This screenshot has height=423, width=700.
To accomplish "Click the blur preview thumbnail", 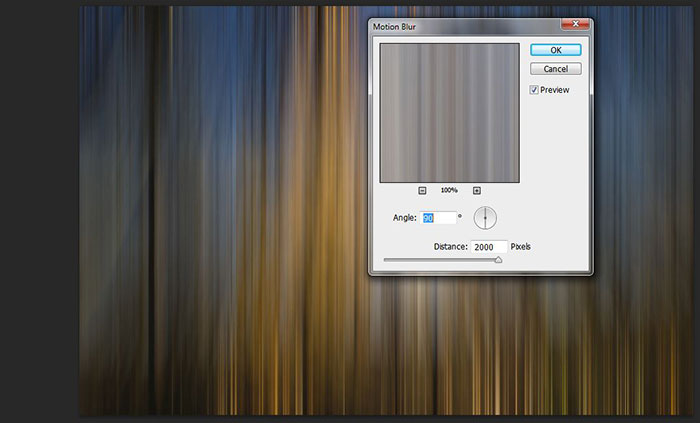I will point(450,113).
